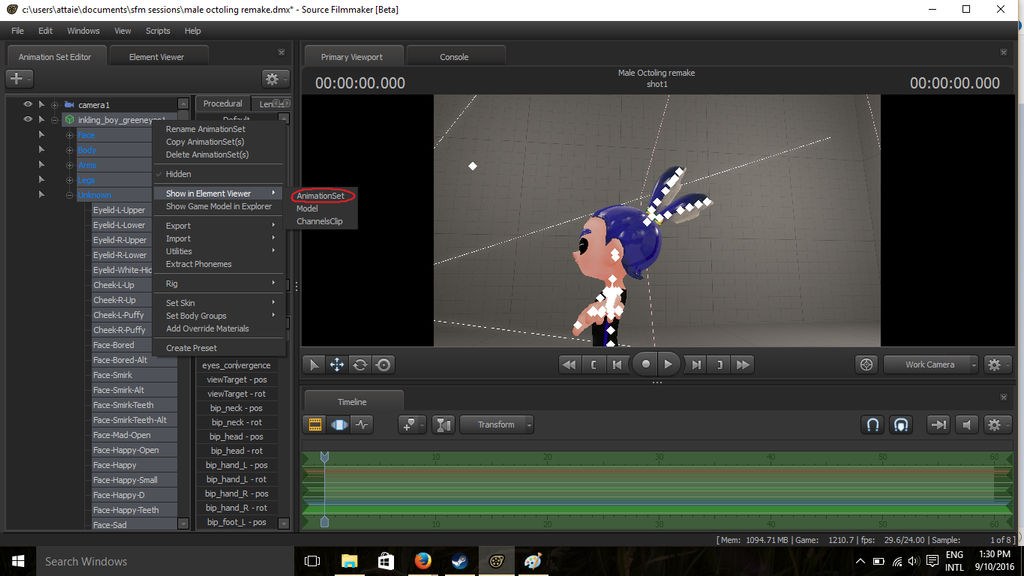This screenshot has height=576, width=1024.
Task: Open the Export submenu
Action: pyautogui.click(x=219, y=225)
